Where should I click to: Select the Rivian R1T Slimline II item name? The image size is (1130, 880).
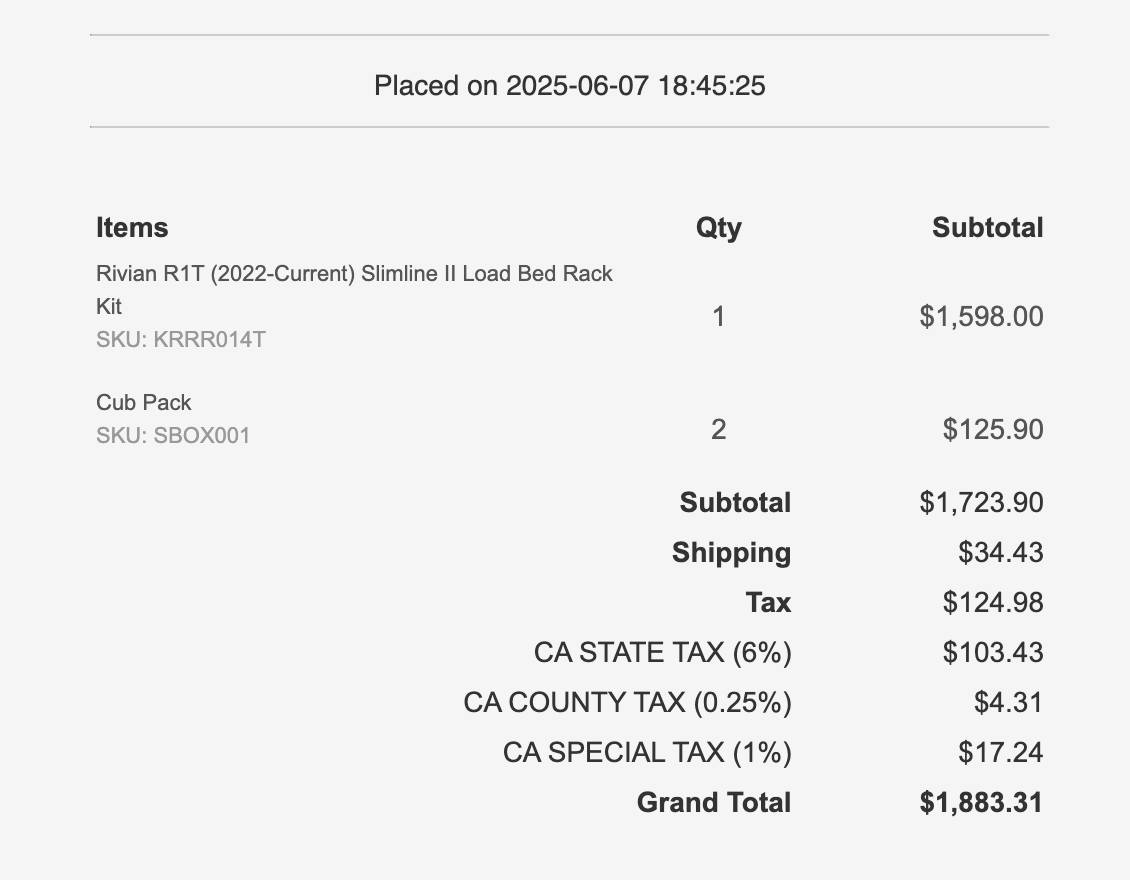(354, 290)
